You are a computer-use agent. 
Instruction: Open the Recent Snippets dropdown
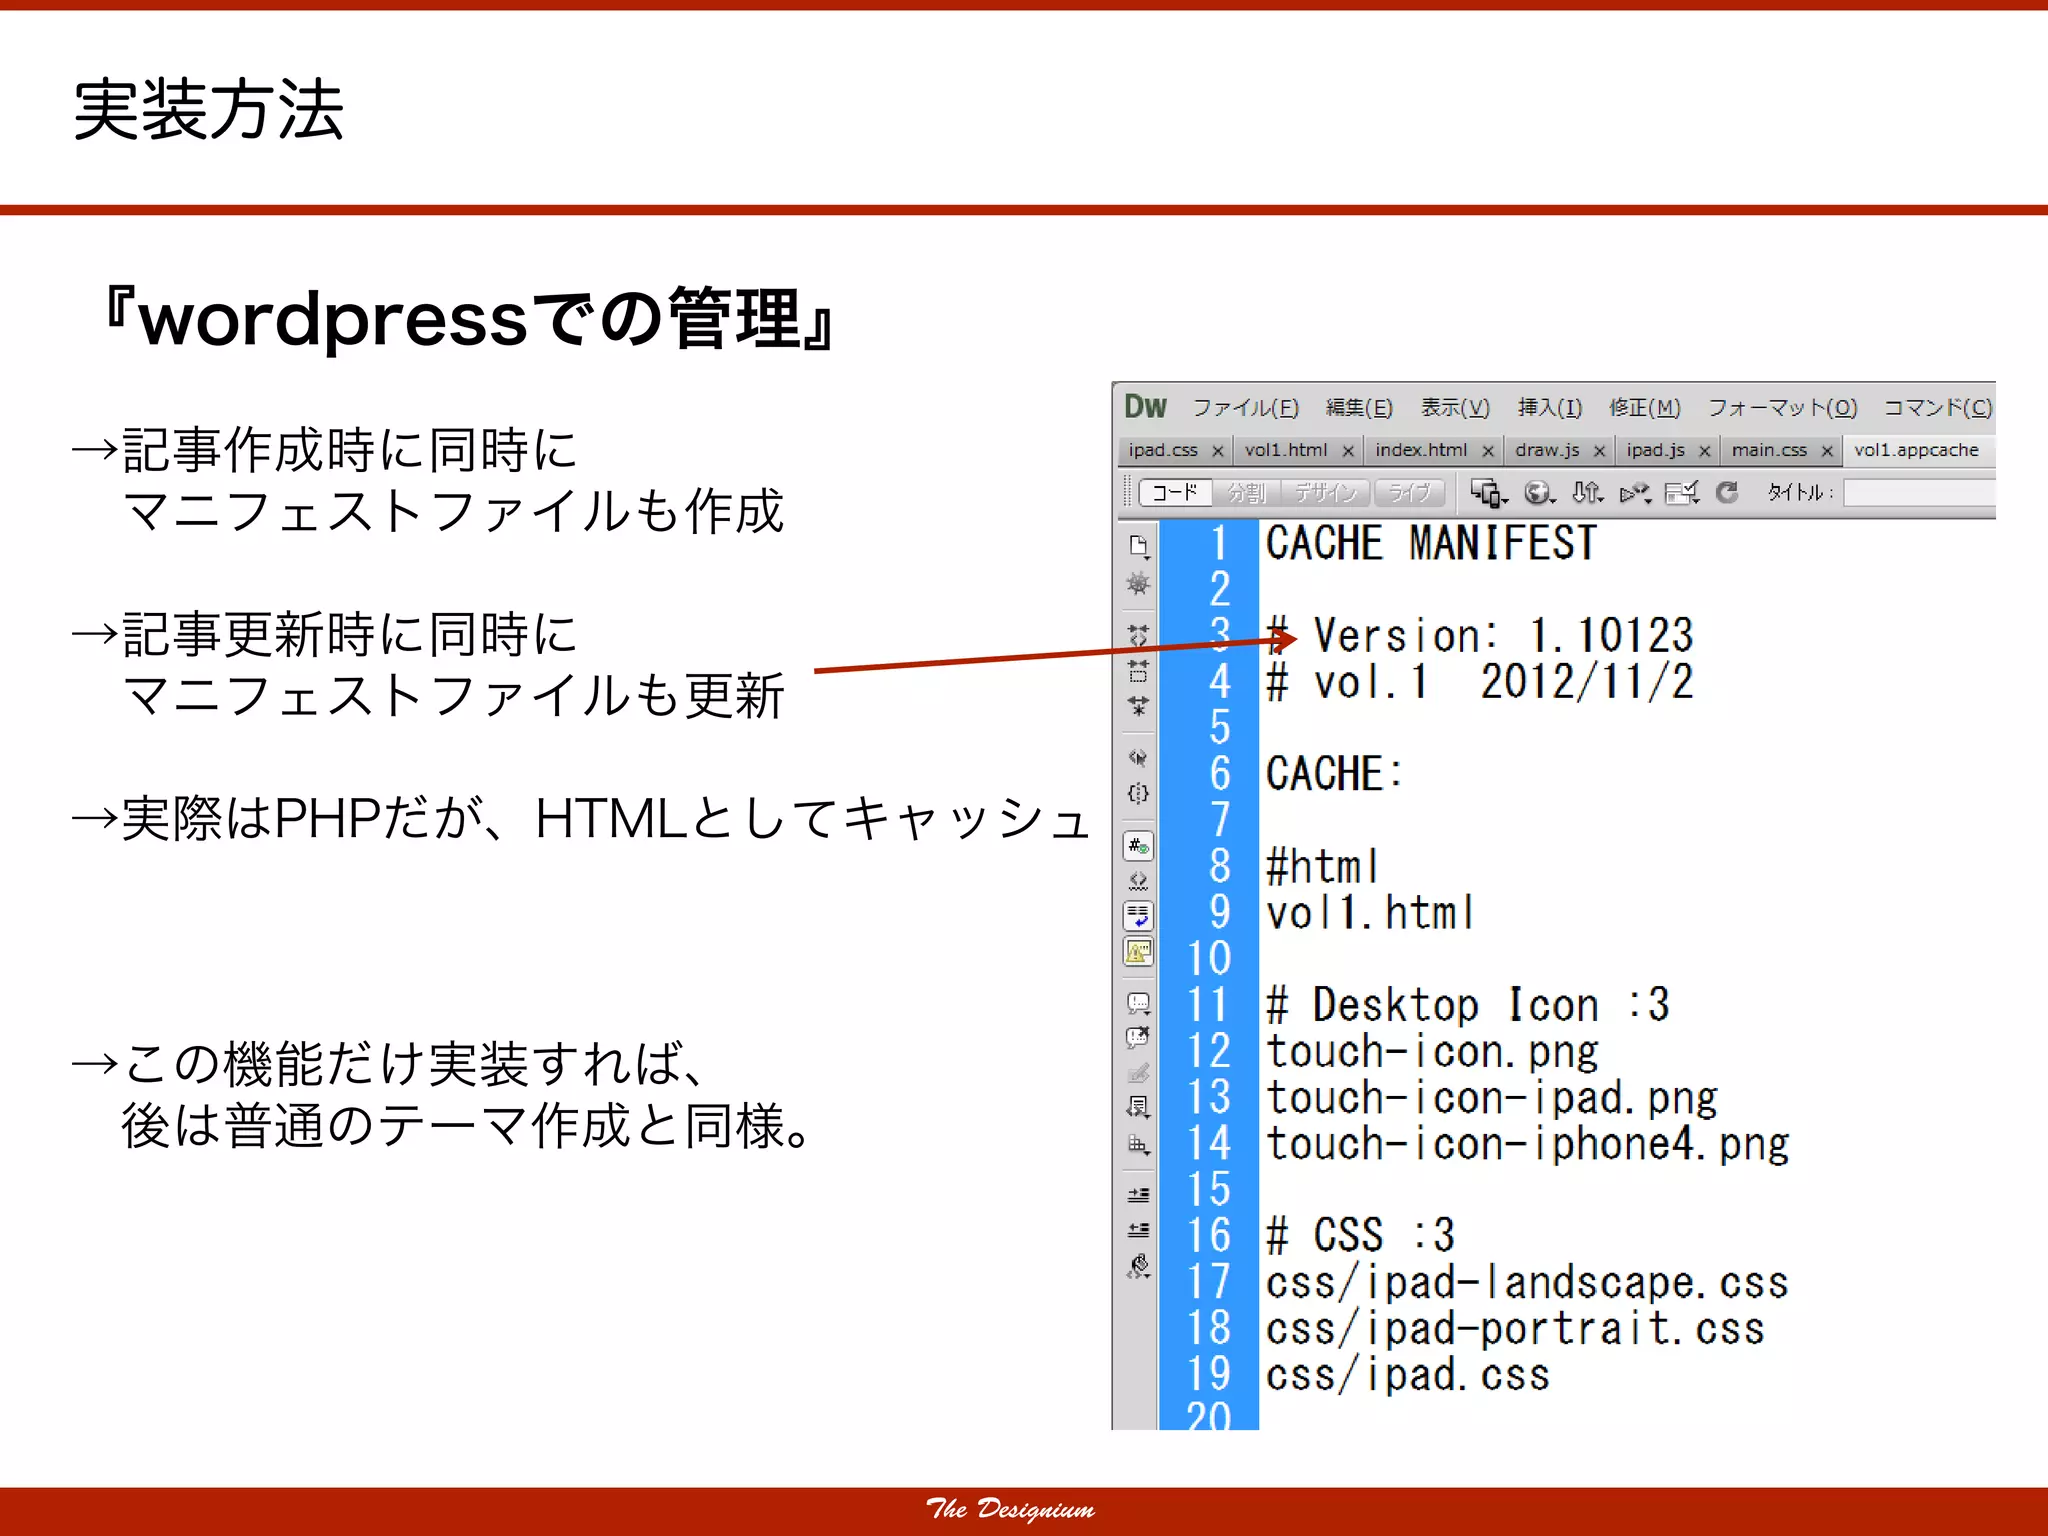1138,1108
